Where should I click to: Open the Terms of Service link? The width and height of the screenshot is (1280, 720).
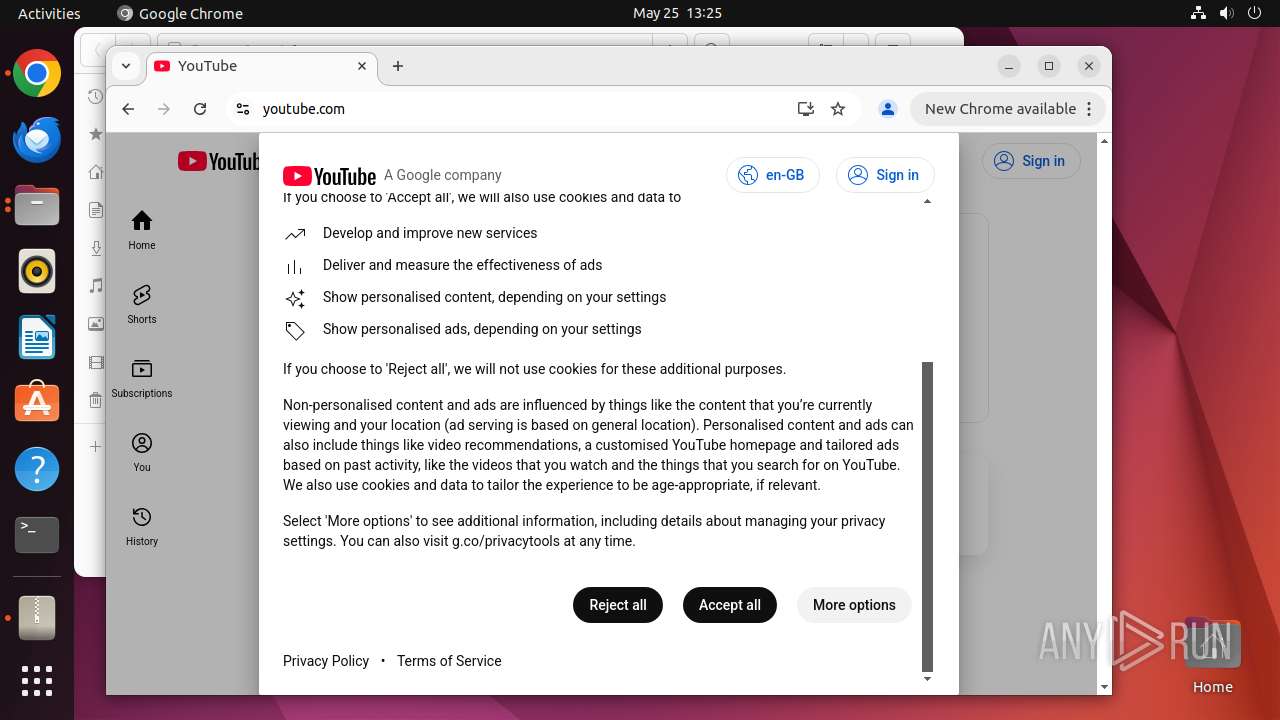449,661
